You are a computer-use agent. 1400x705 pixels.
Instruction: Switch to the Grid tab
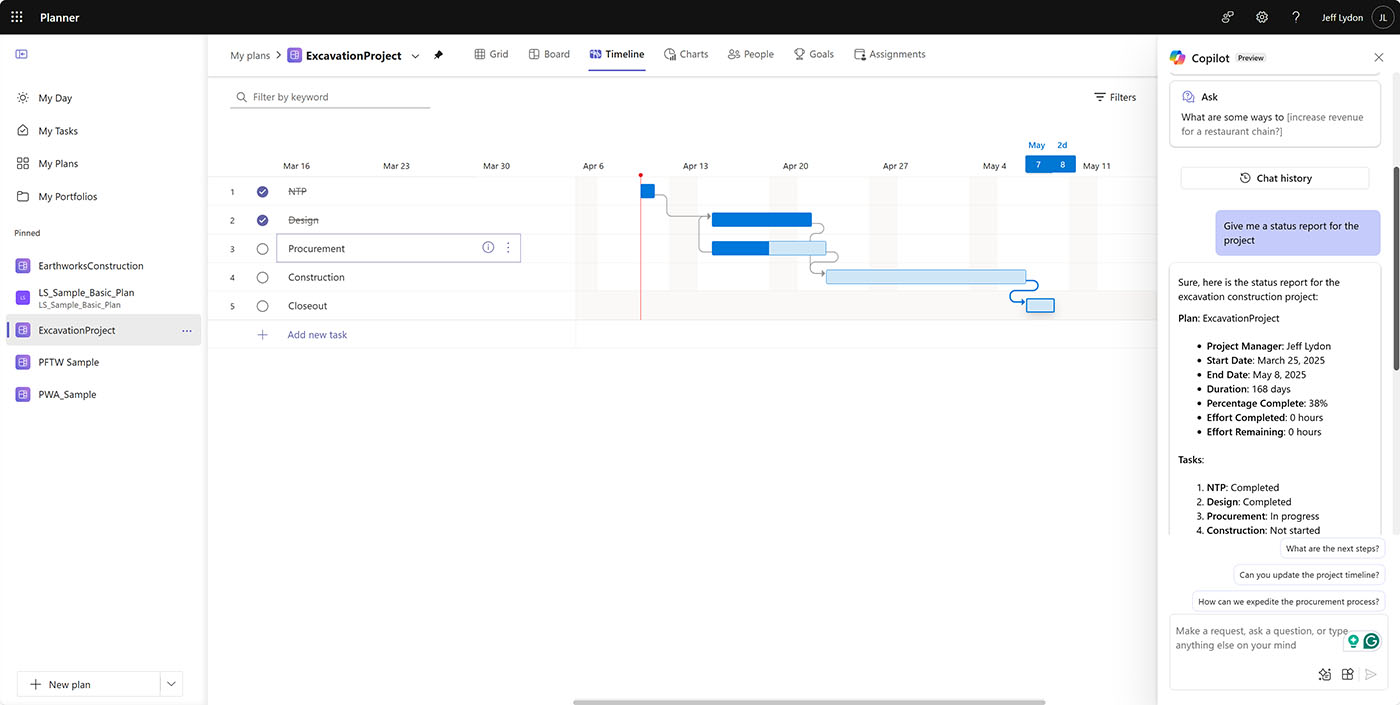(x=491, y=54)
